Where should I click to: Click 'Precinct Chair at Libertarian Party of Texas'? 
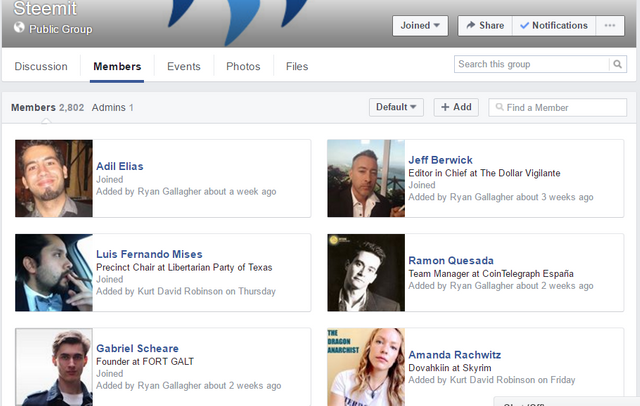click(x=184, y=267)
